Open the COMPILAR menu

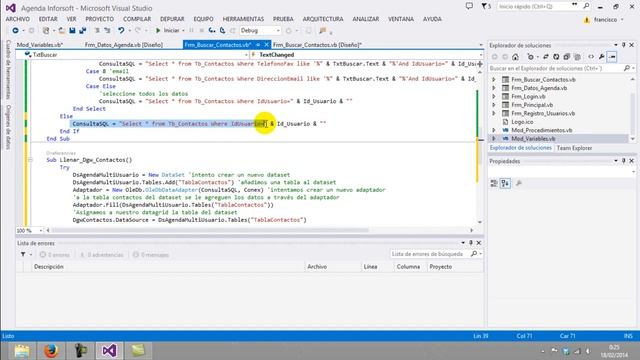click(137, 19)
